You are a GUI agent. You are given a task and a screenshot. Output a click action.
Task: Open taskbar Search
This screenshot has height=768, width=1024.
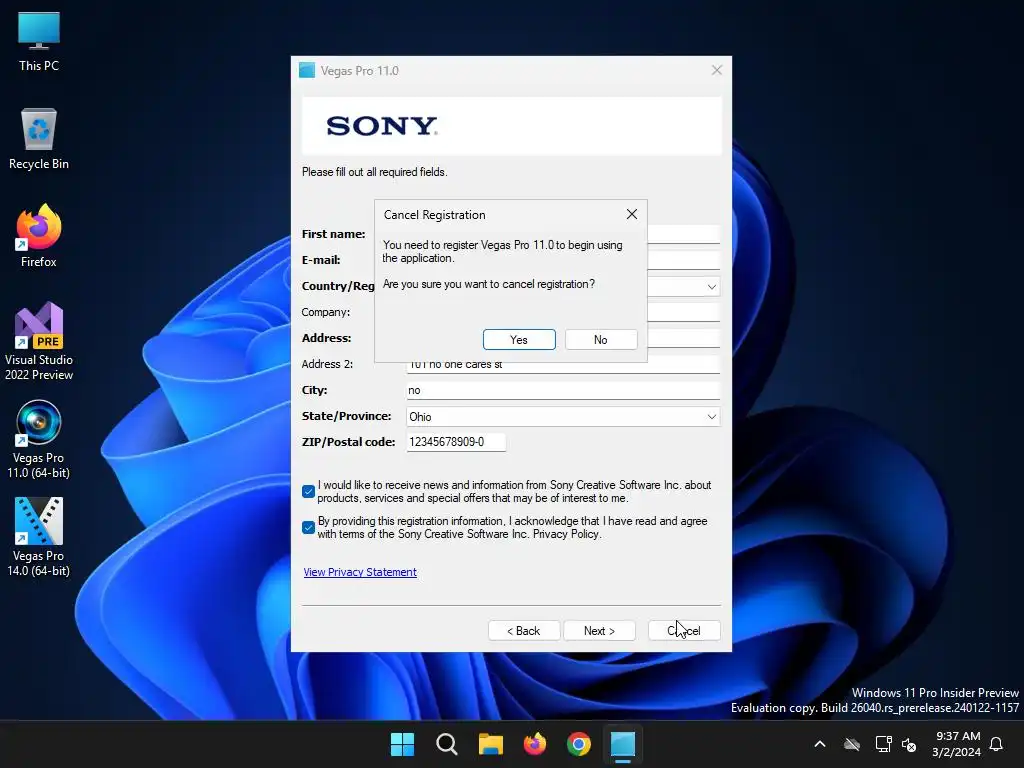447,744
